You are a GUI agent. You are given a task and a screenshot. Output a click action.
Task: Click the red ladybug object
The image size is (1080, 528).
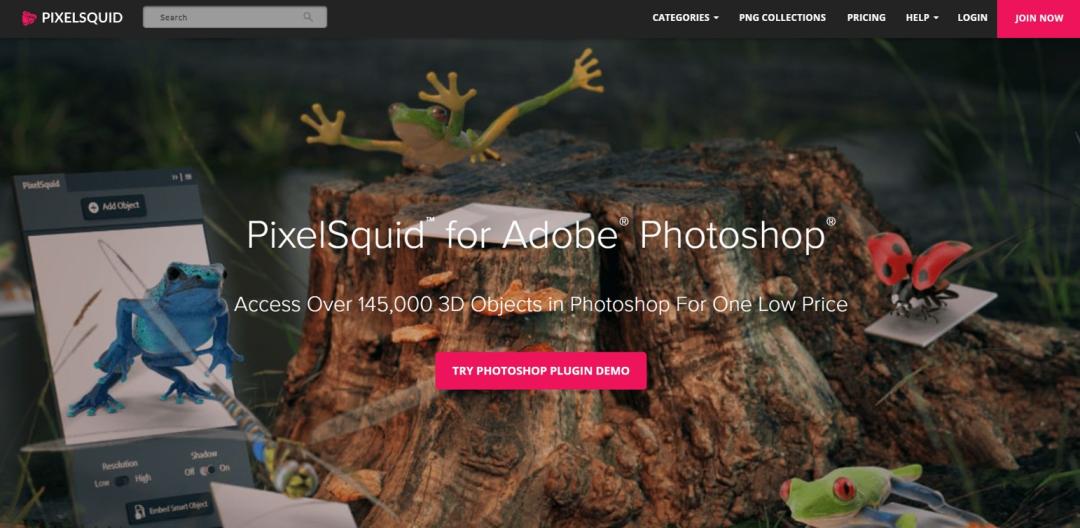(919, 272)
